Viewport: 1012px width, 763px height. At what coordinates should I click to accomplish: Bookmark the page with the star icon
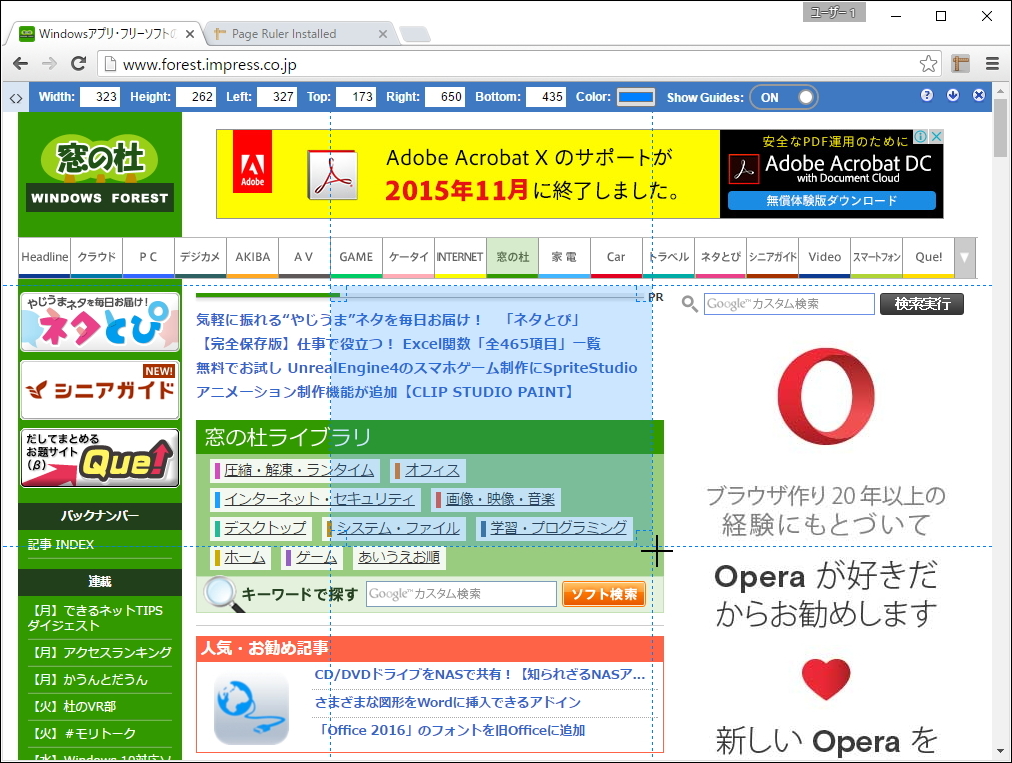928,62
